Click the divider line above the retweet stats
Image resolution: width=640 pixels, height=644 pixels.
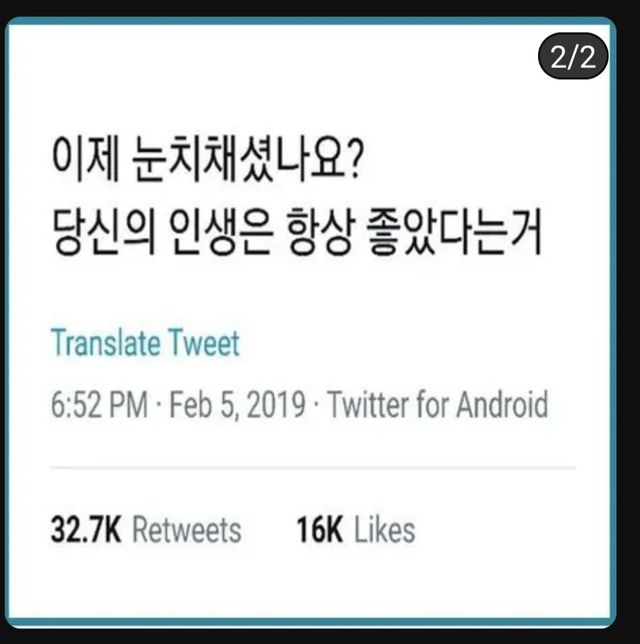point(312,467)
